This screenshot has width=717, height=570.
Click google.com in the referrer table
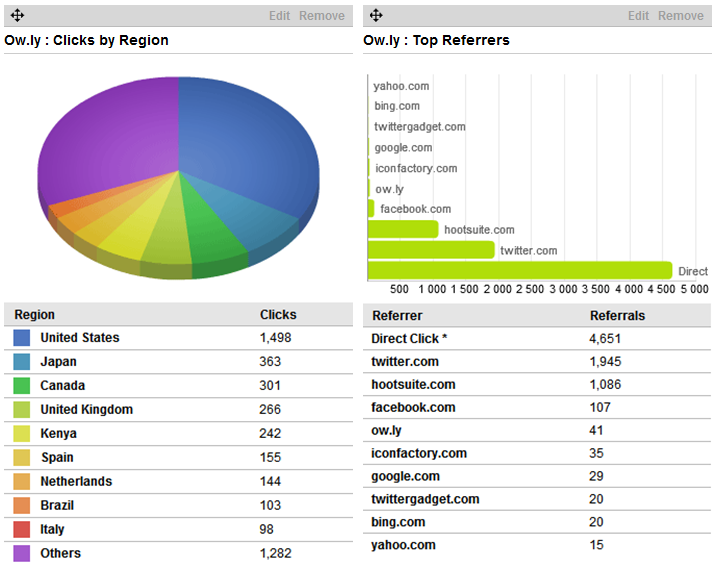pos(405,476)
